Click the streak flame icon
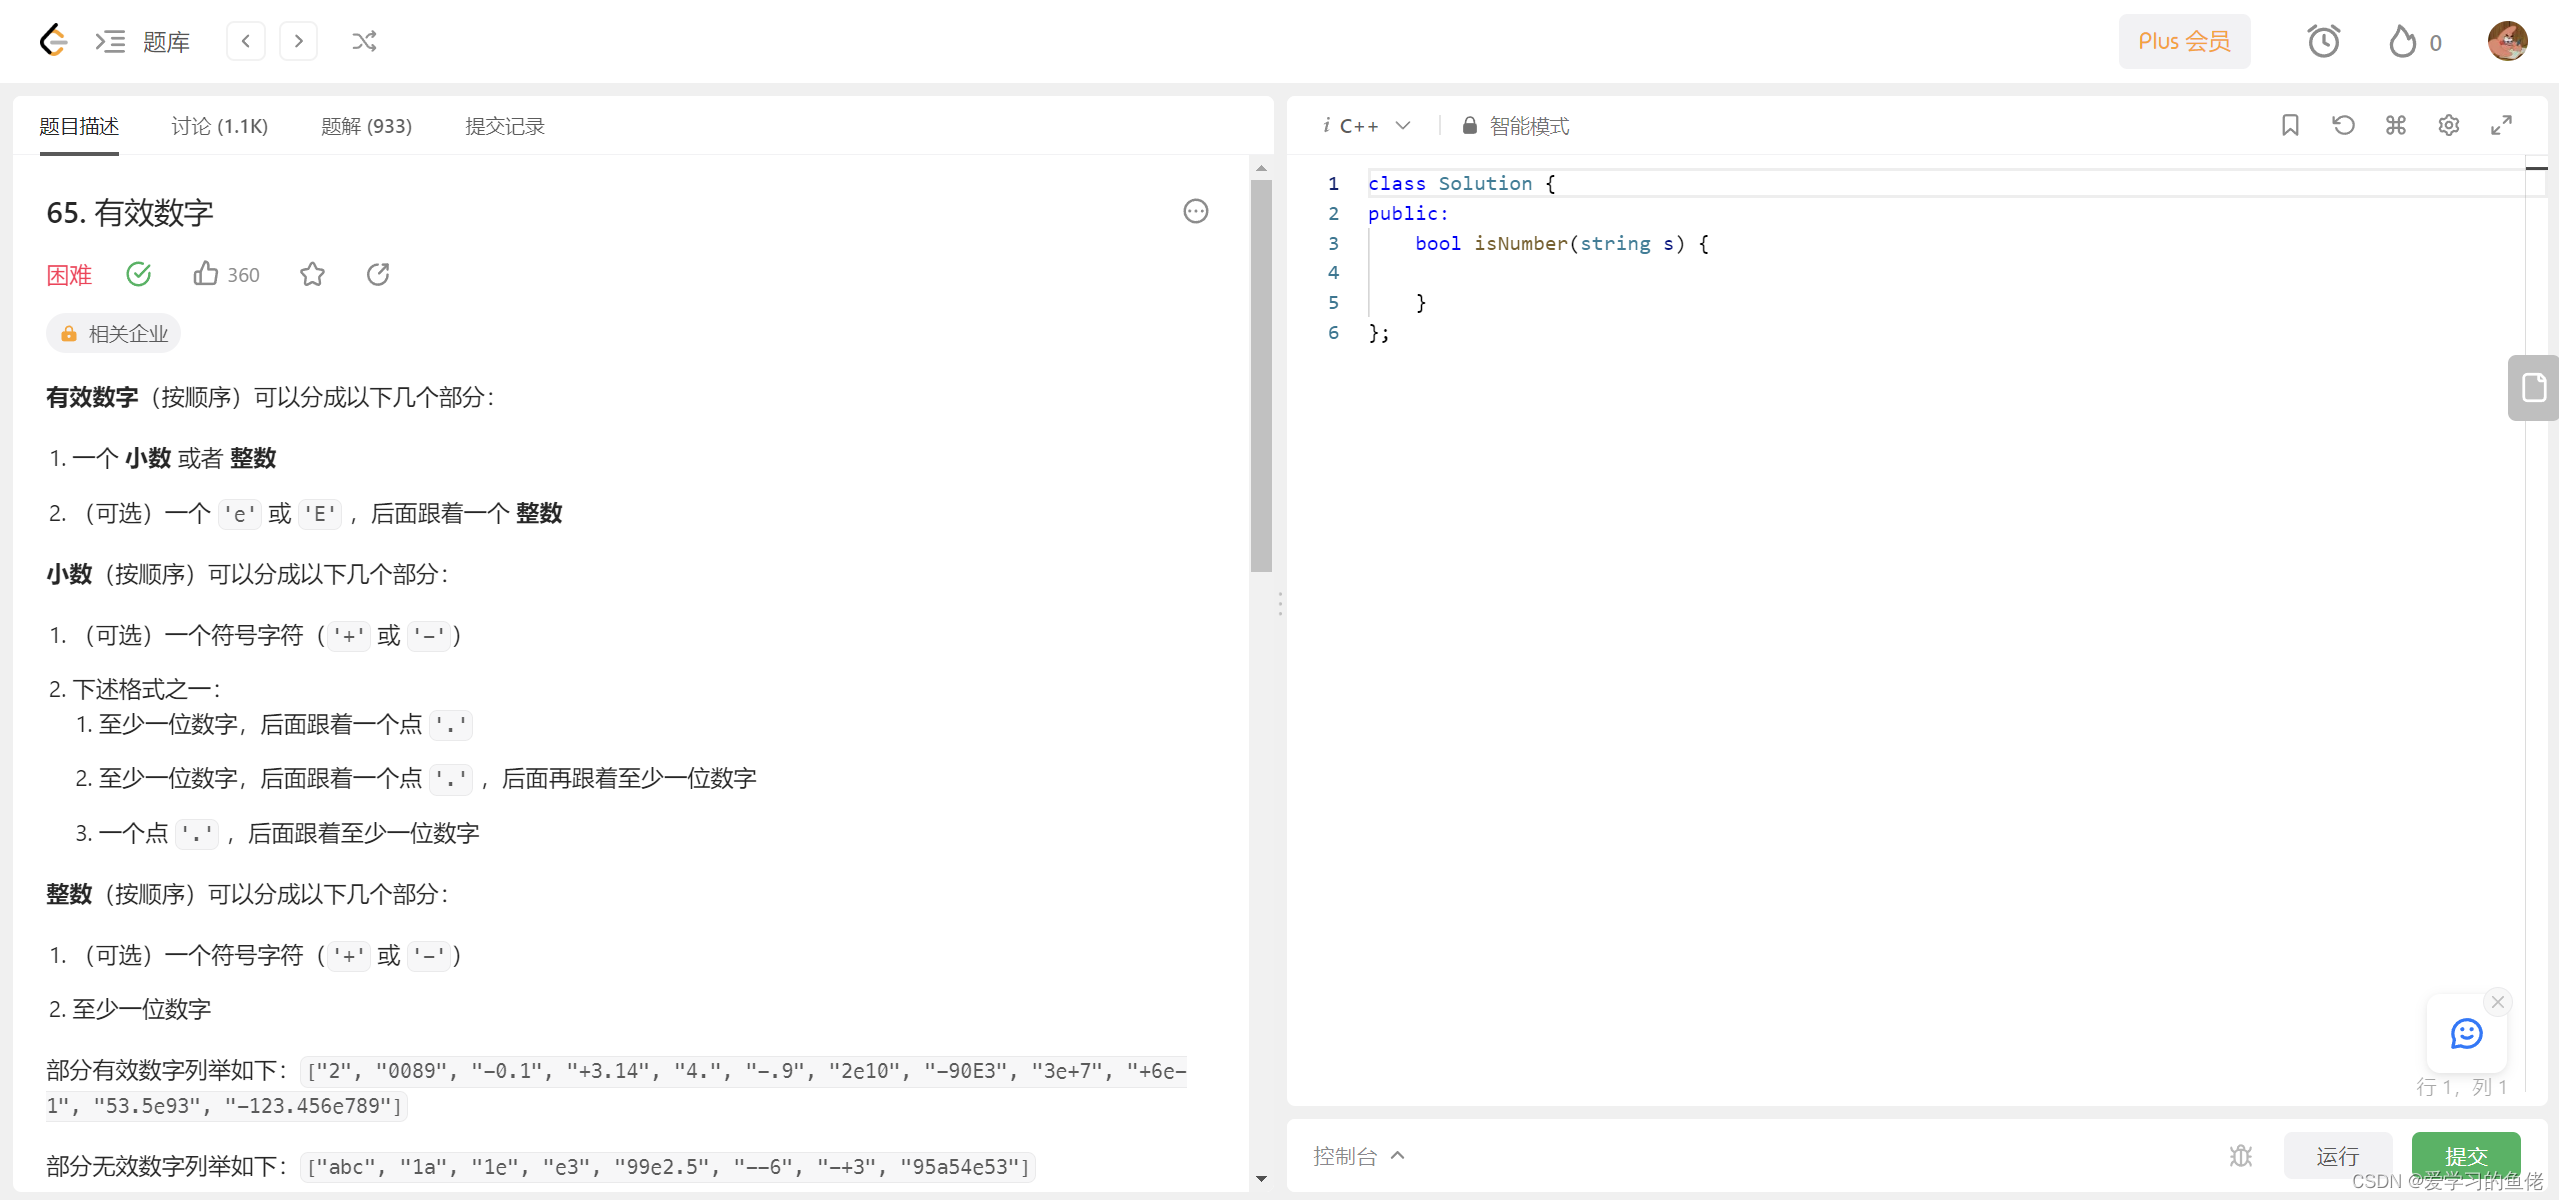Image resolution: width=2559 pixels, height=1200 pixels. pyautogui.click(x=2402, y=42)
